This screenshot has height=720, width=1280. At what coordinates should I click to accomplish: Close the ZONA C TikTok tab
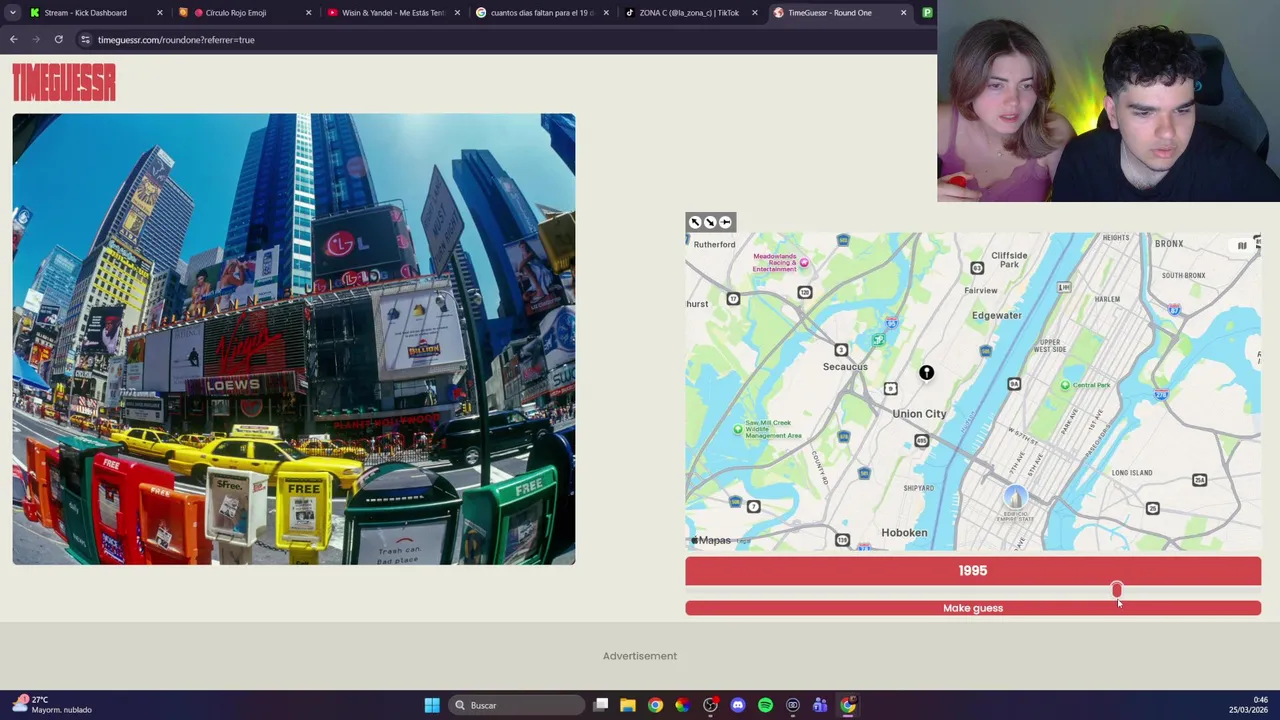point(754,13)
